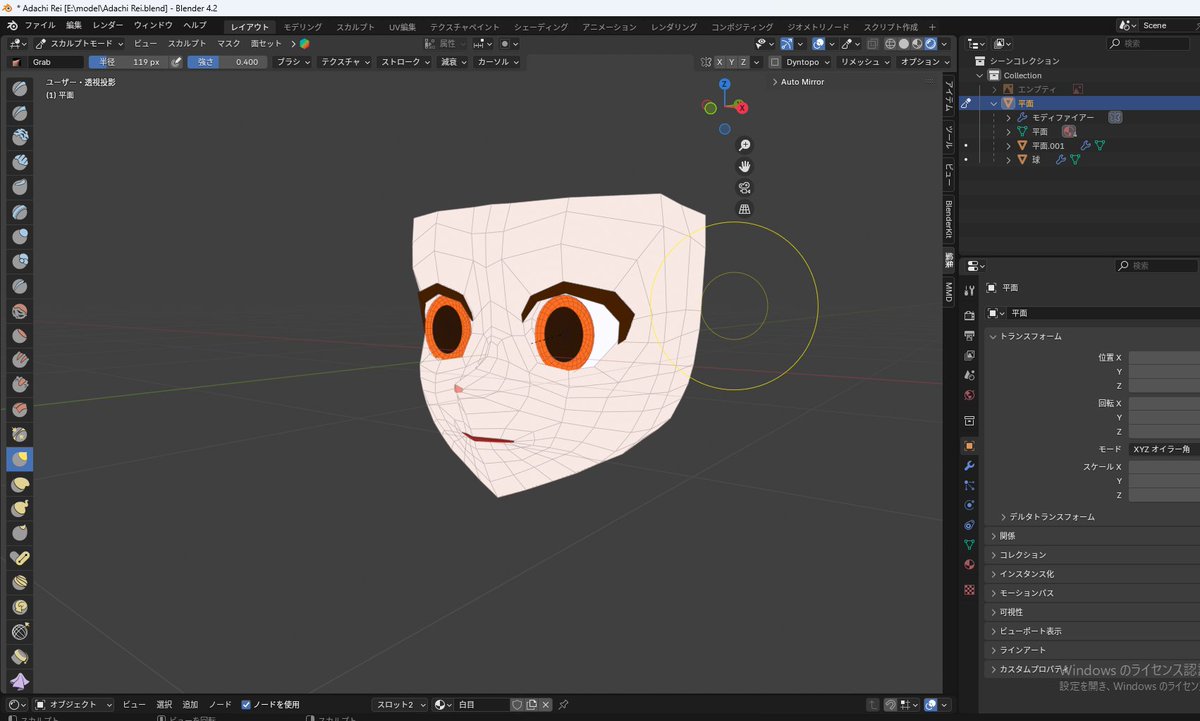Open the Modifiers wrench properties tab
This screenshot has width=1200, height=721.
pyautogui.click(x=969, y=466)
